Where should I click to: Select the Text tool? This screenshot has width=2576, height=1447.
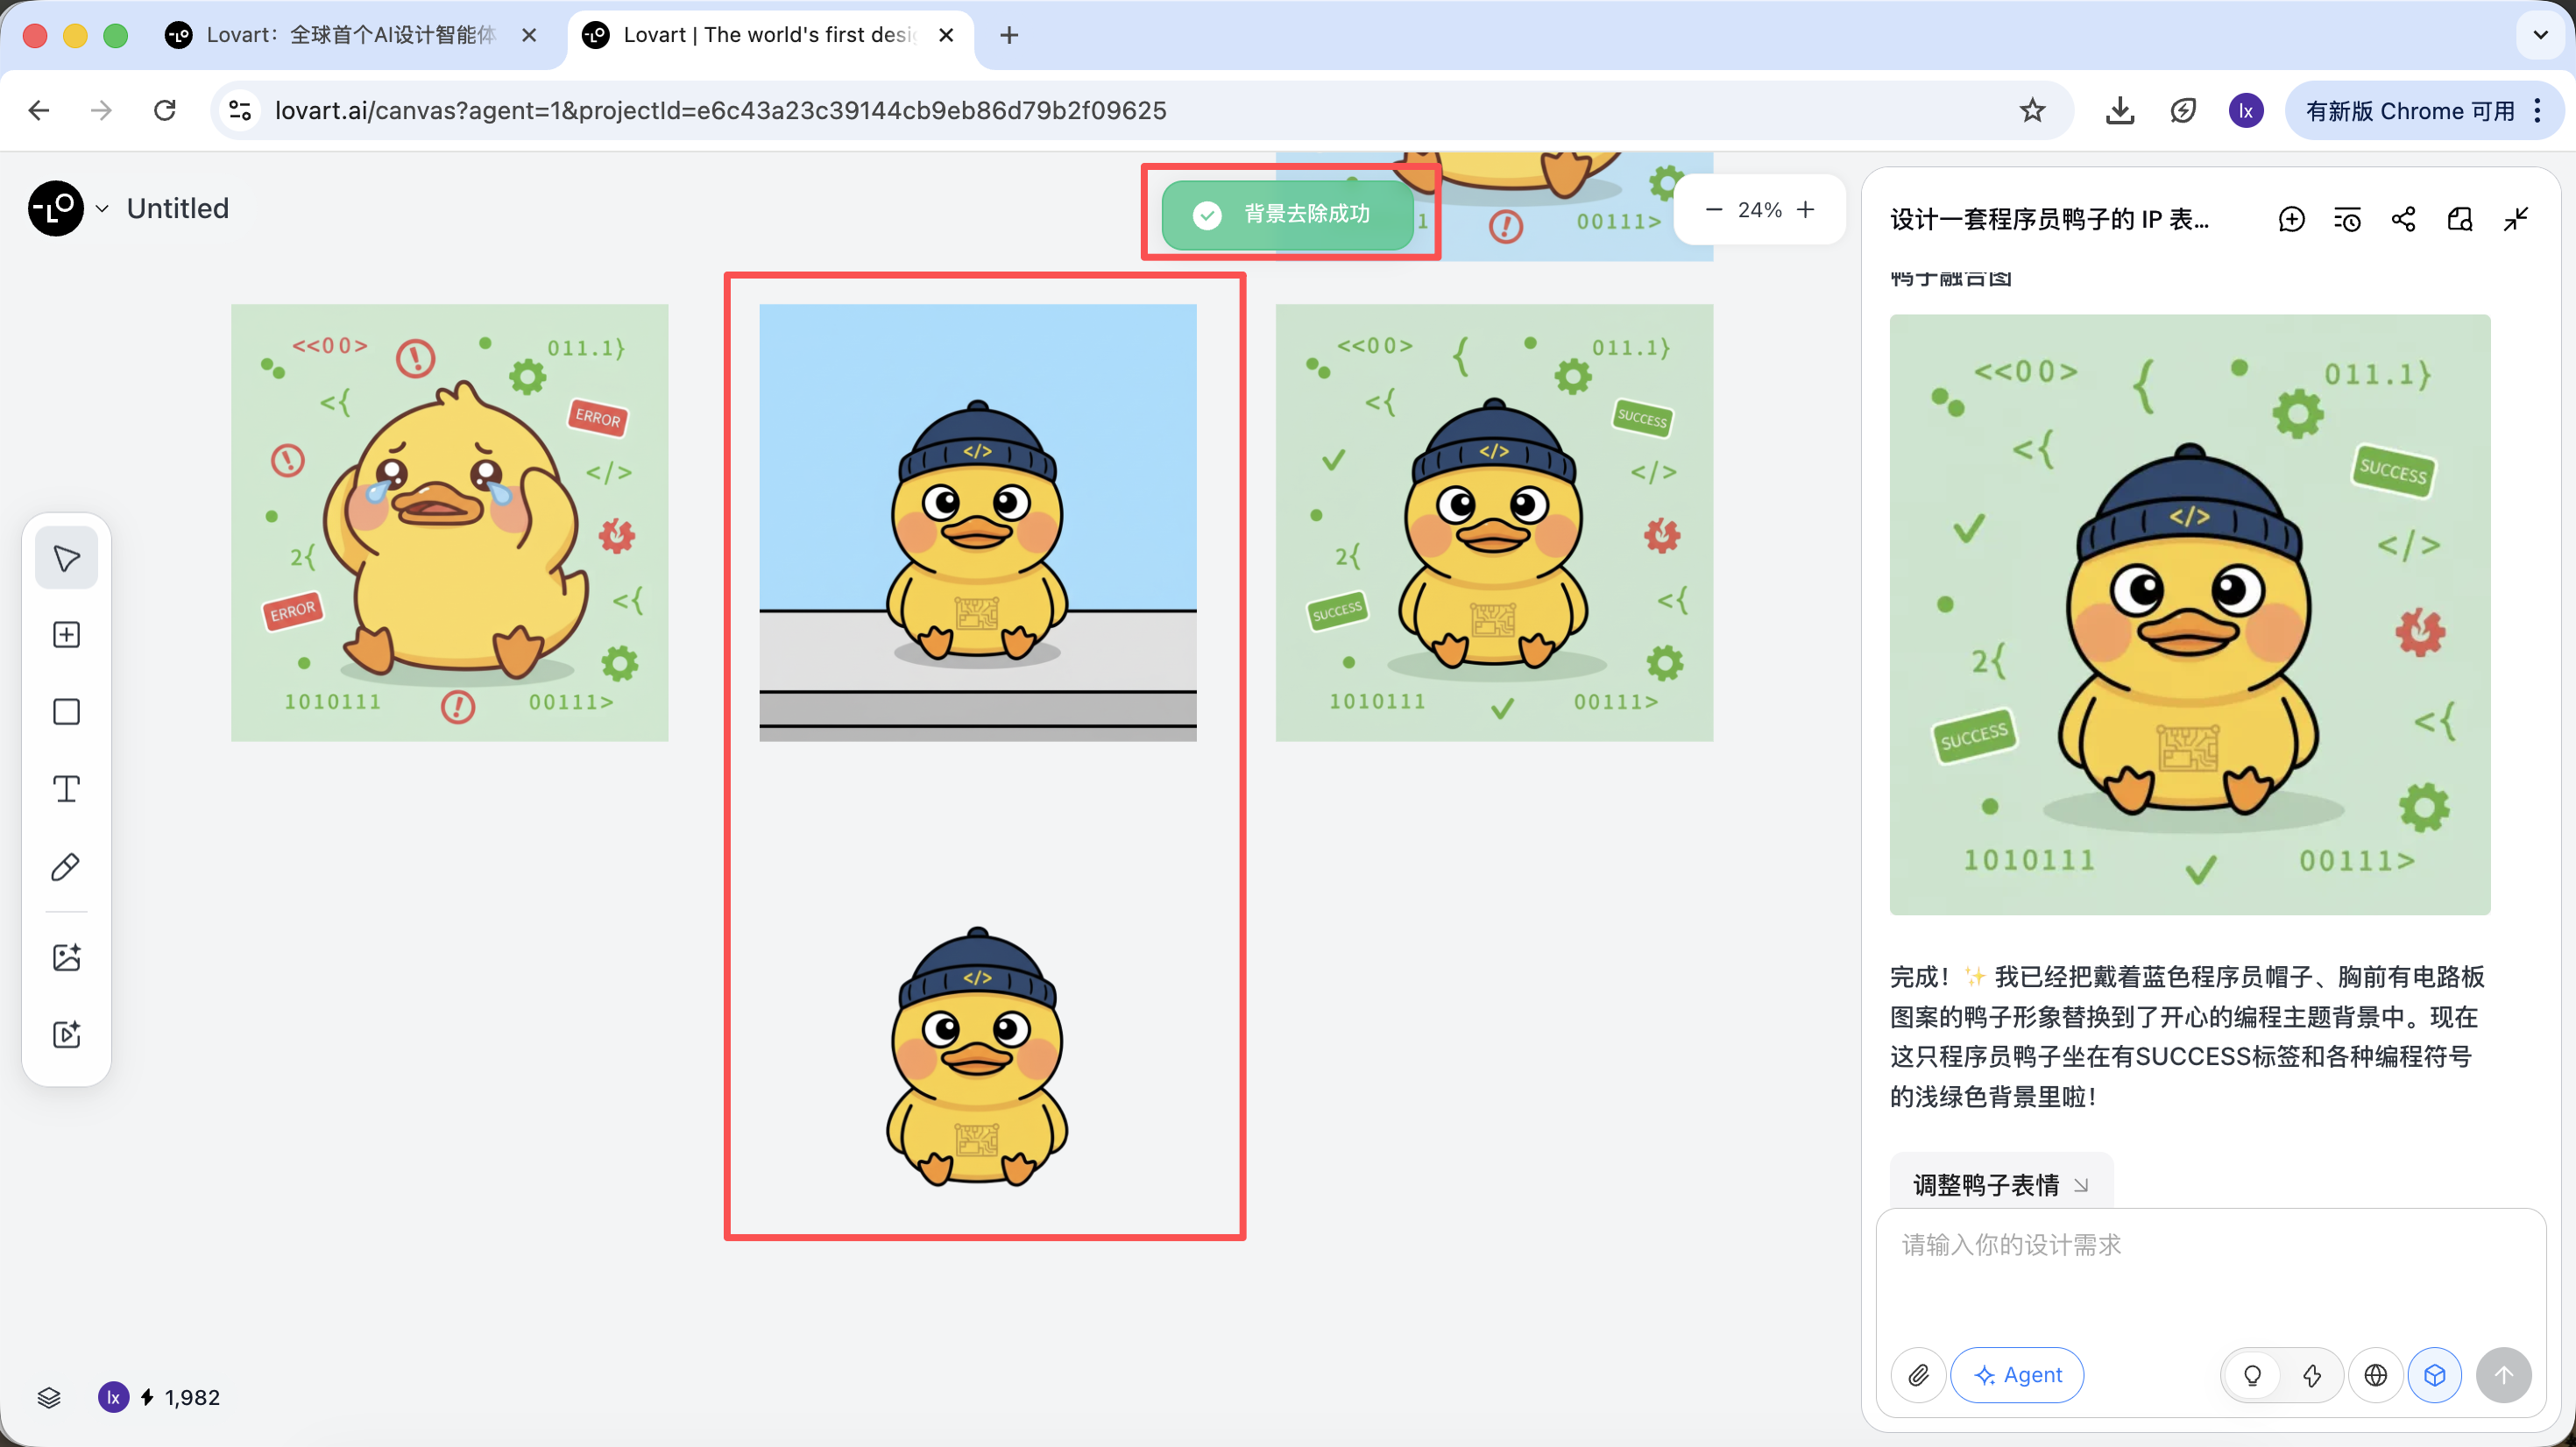point(66,789)
